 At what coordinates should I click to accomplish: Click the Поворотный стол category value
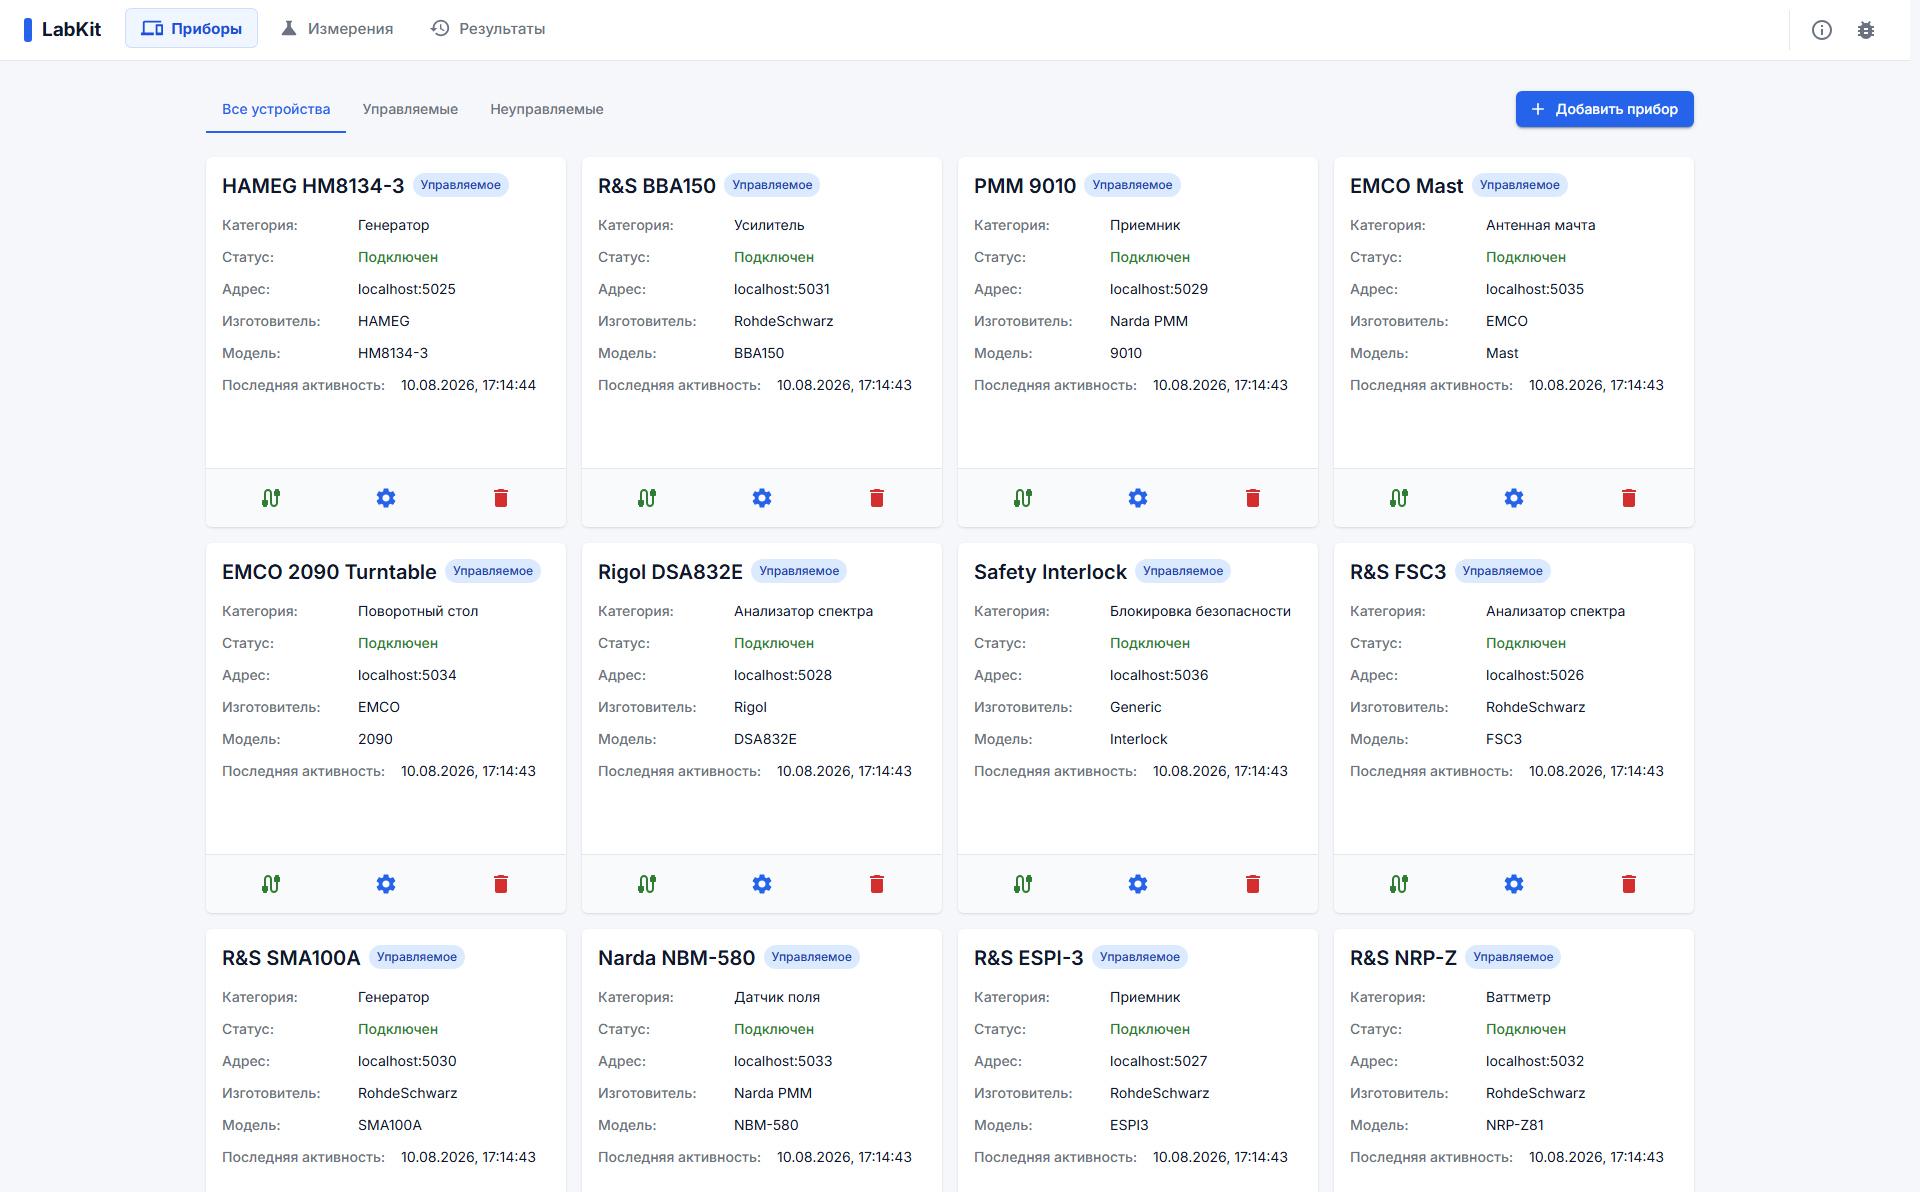[418, 611]
